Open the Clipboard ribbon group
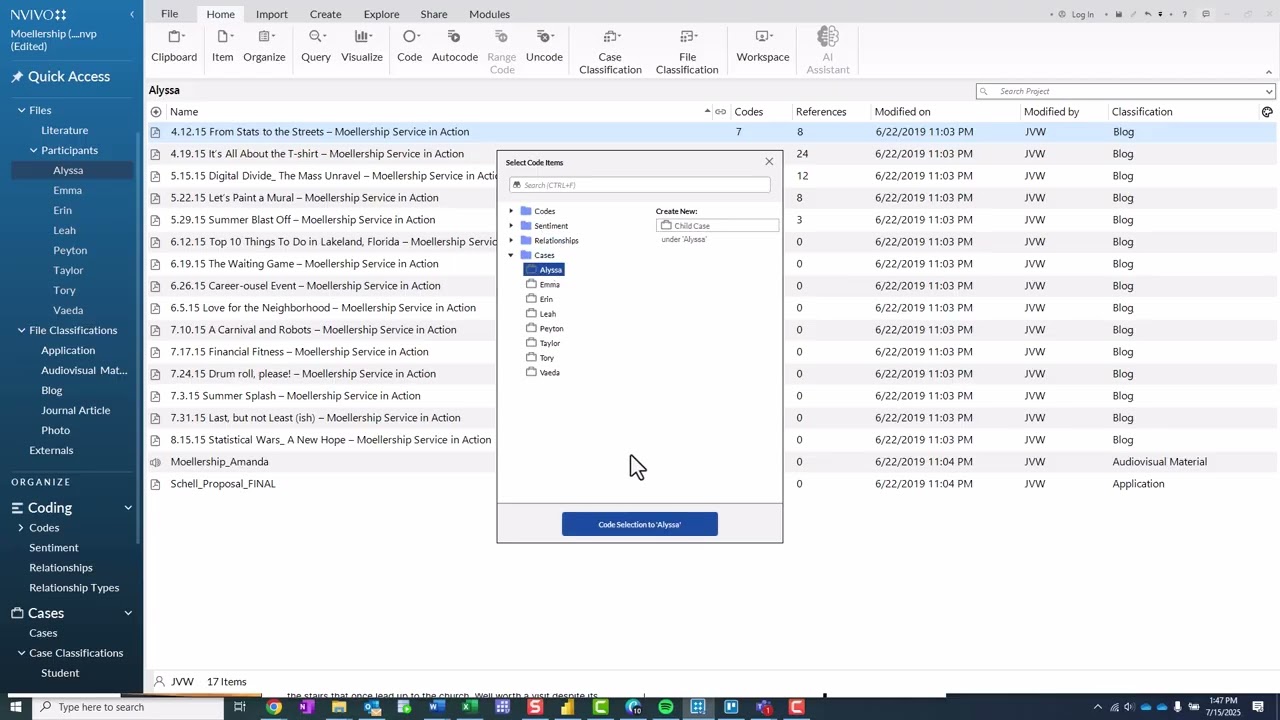Viewport: 1280px width, 720px height. [174, 47]
